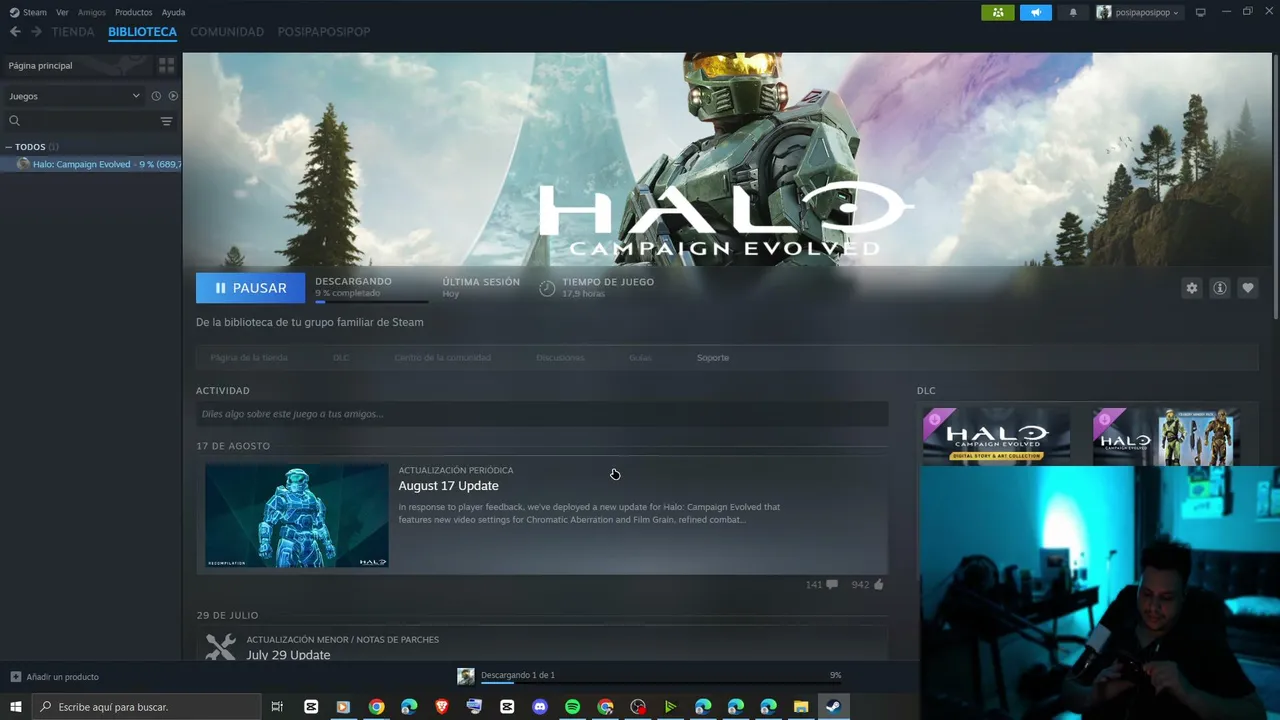This screenshot has width=1280, height=720.
Task: Open the Steam logo menu
Action: coord(28,12)
